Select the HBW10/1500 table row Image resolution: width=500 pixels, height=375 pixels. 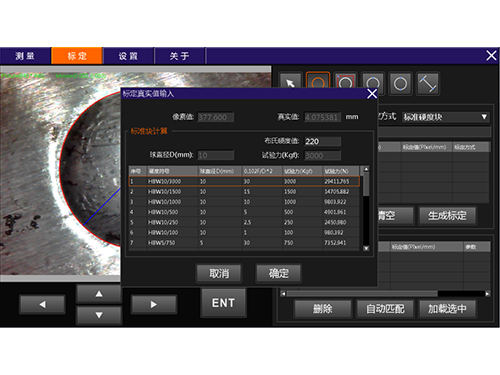coord(244,192)
